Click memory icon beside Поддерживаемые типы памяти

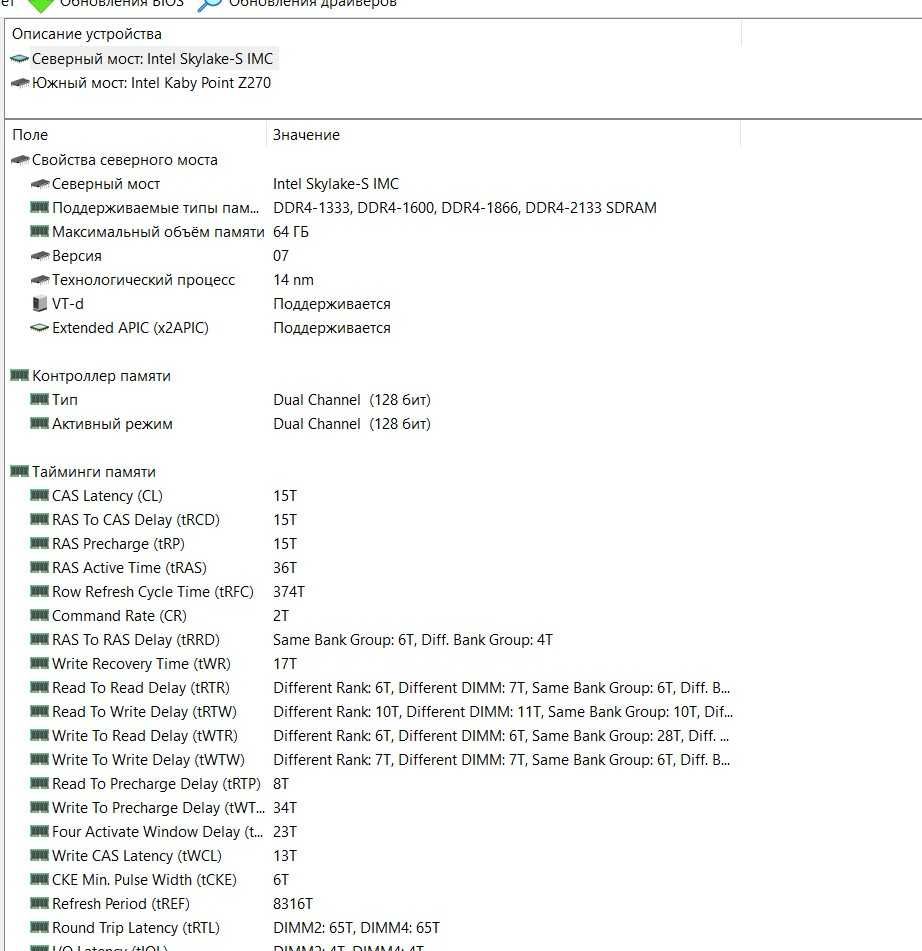[x=39, y=207]
